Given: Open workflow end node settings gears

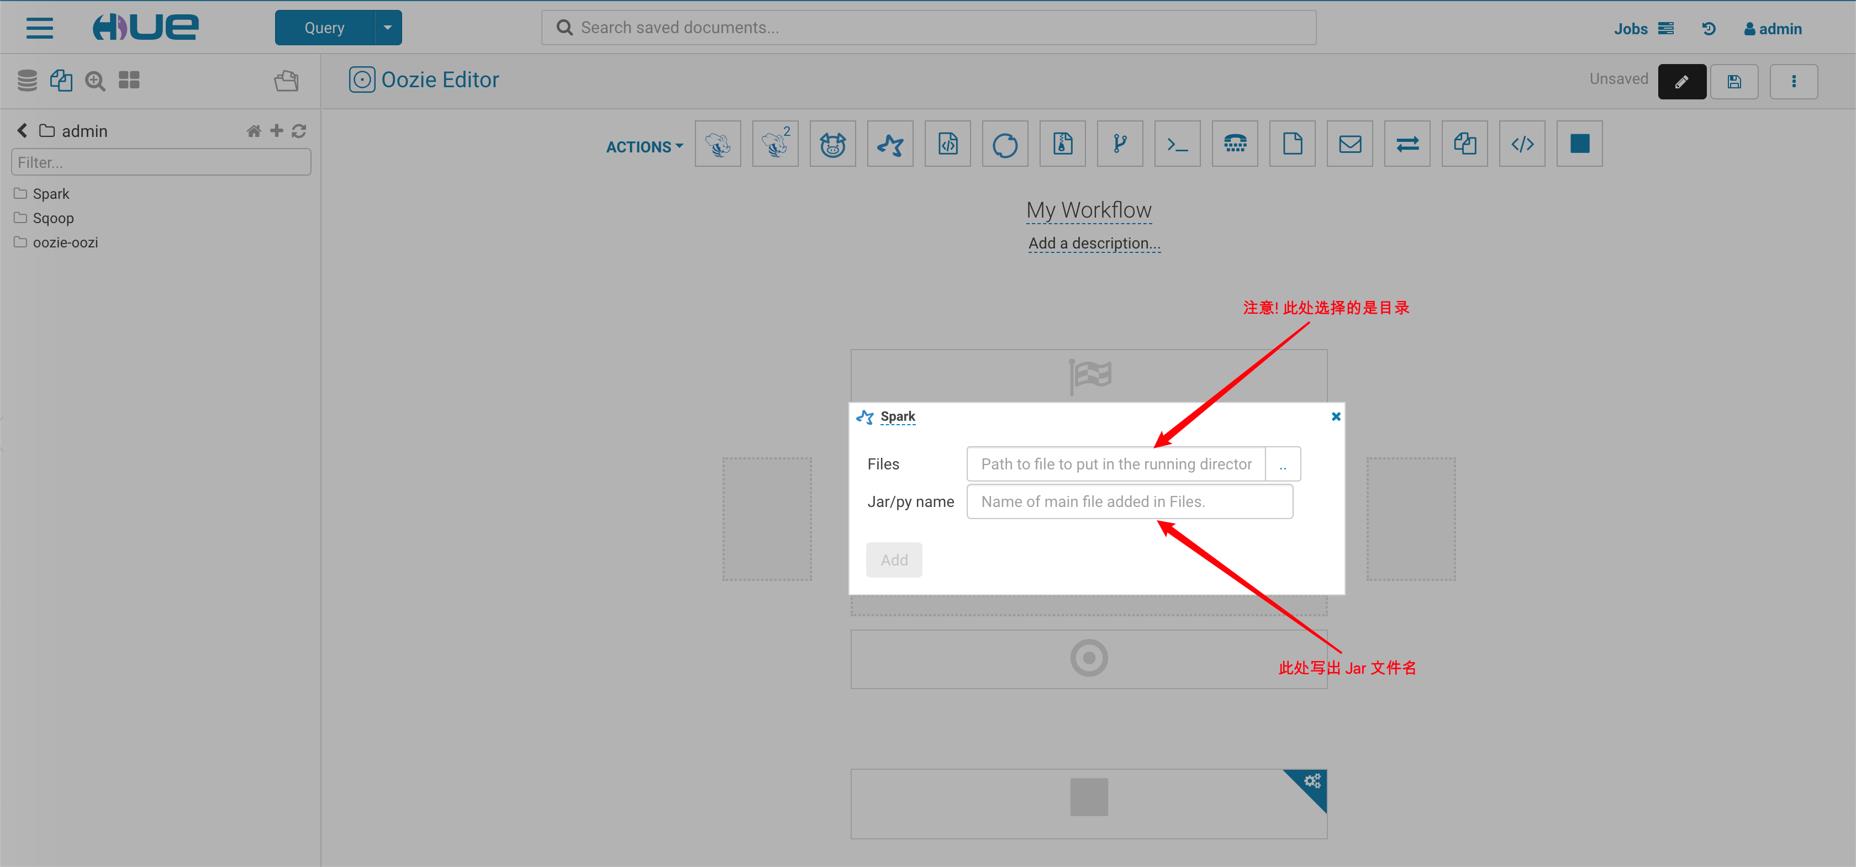Looking at the screenshot, I should click(x=1311, y=783).
